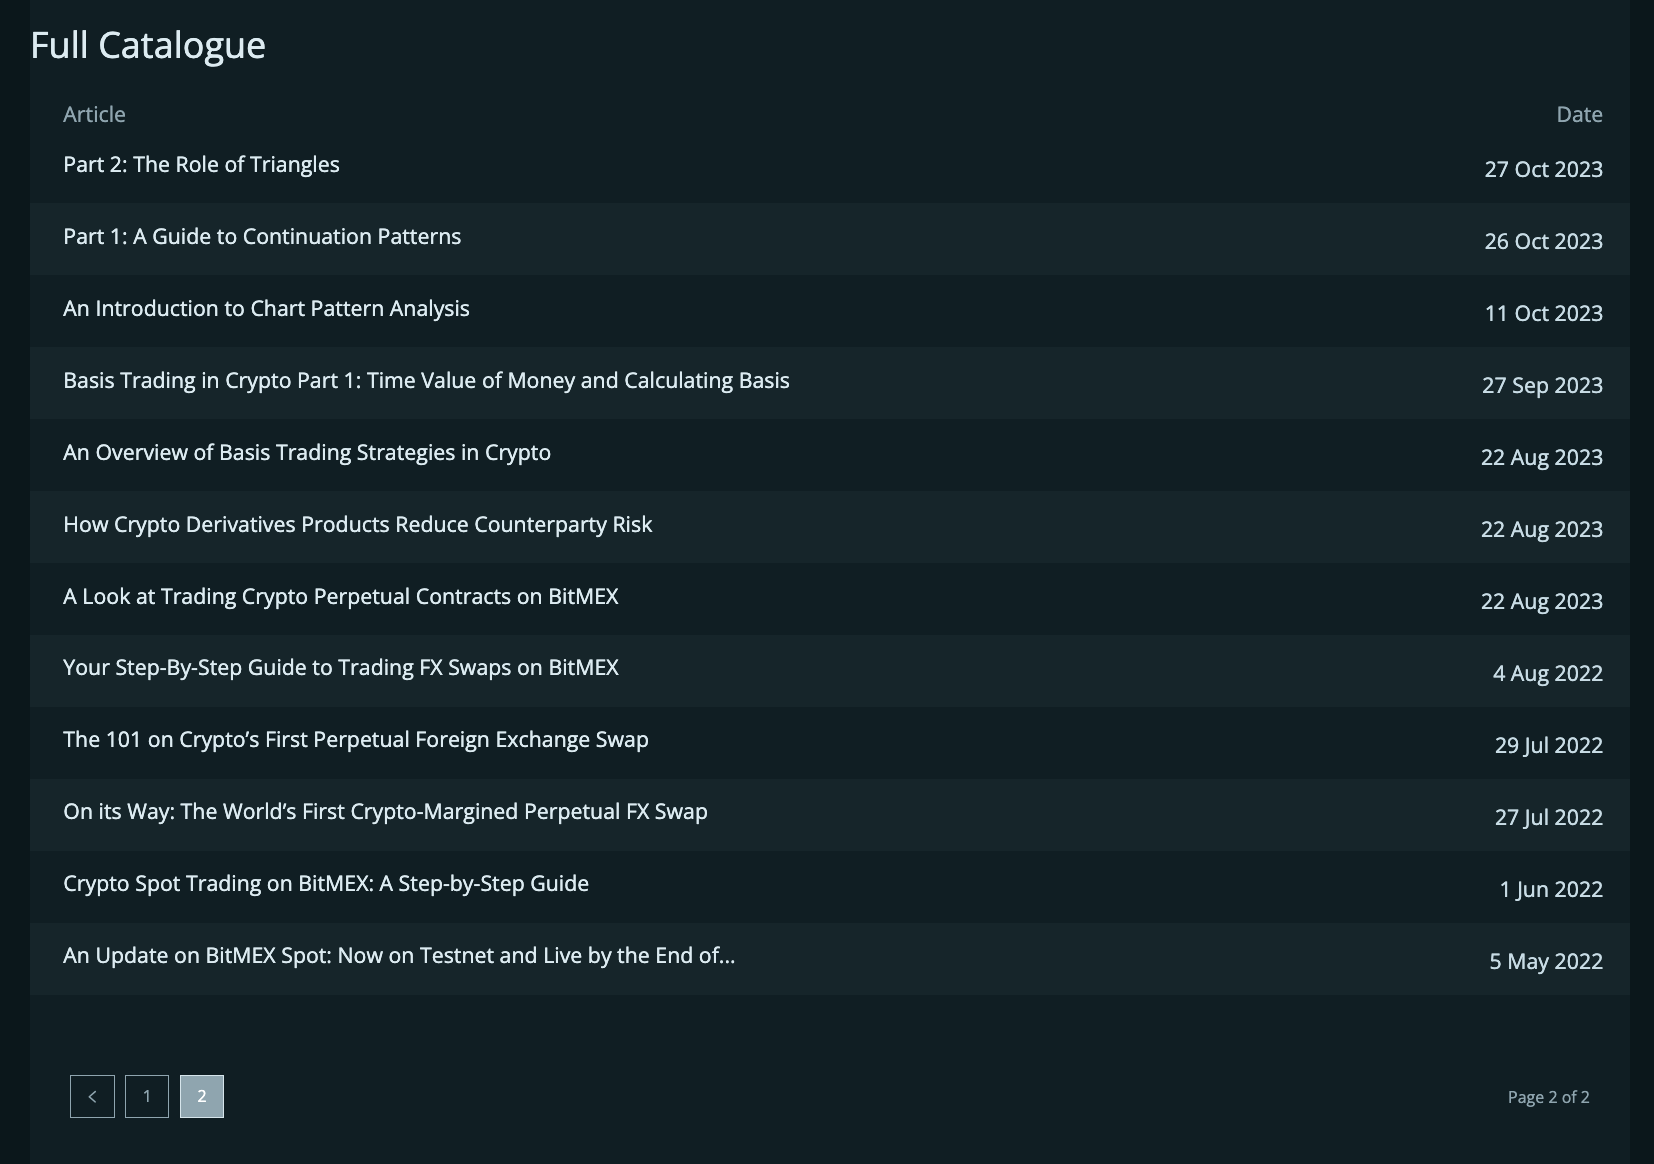Go to previous page using left arrow
Screen dimensions: 1654x1164
pyautogui.click(x=92, y=1096)
